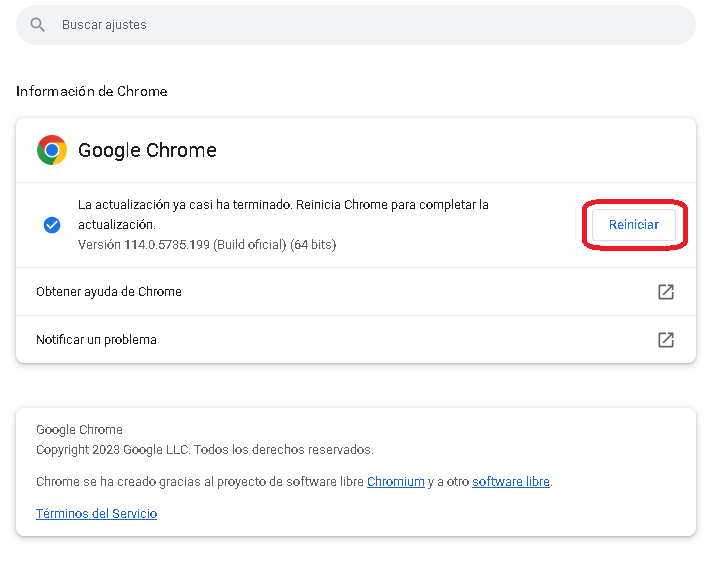Click the Información de Chrome heading

(x=92, y=91)
